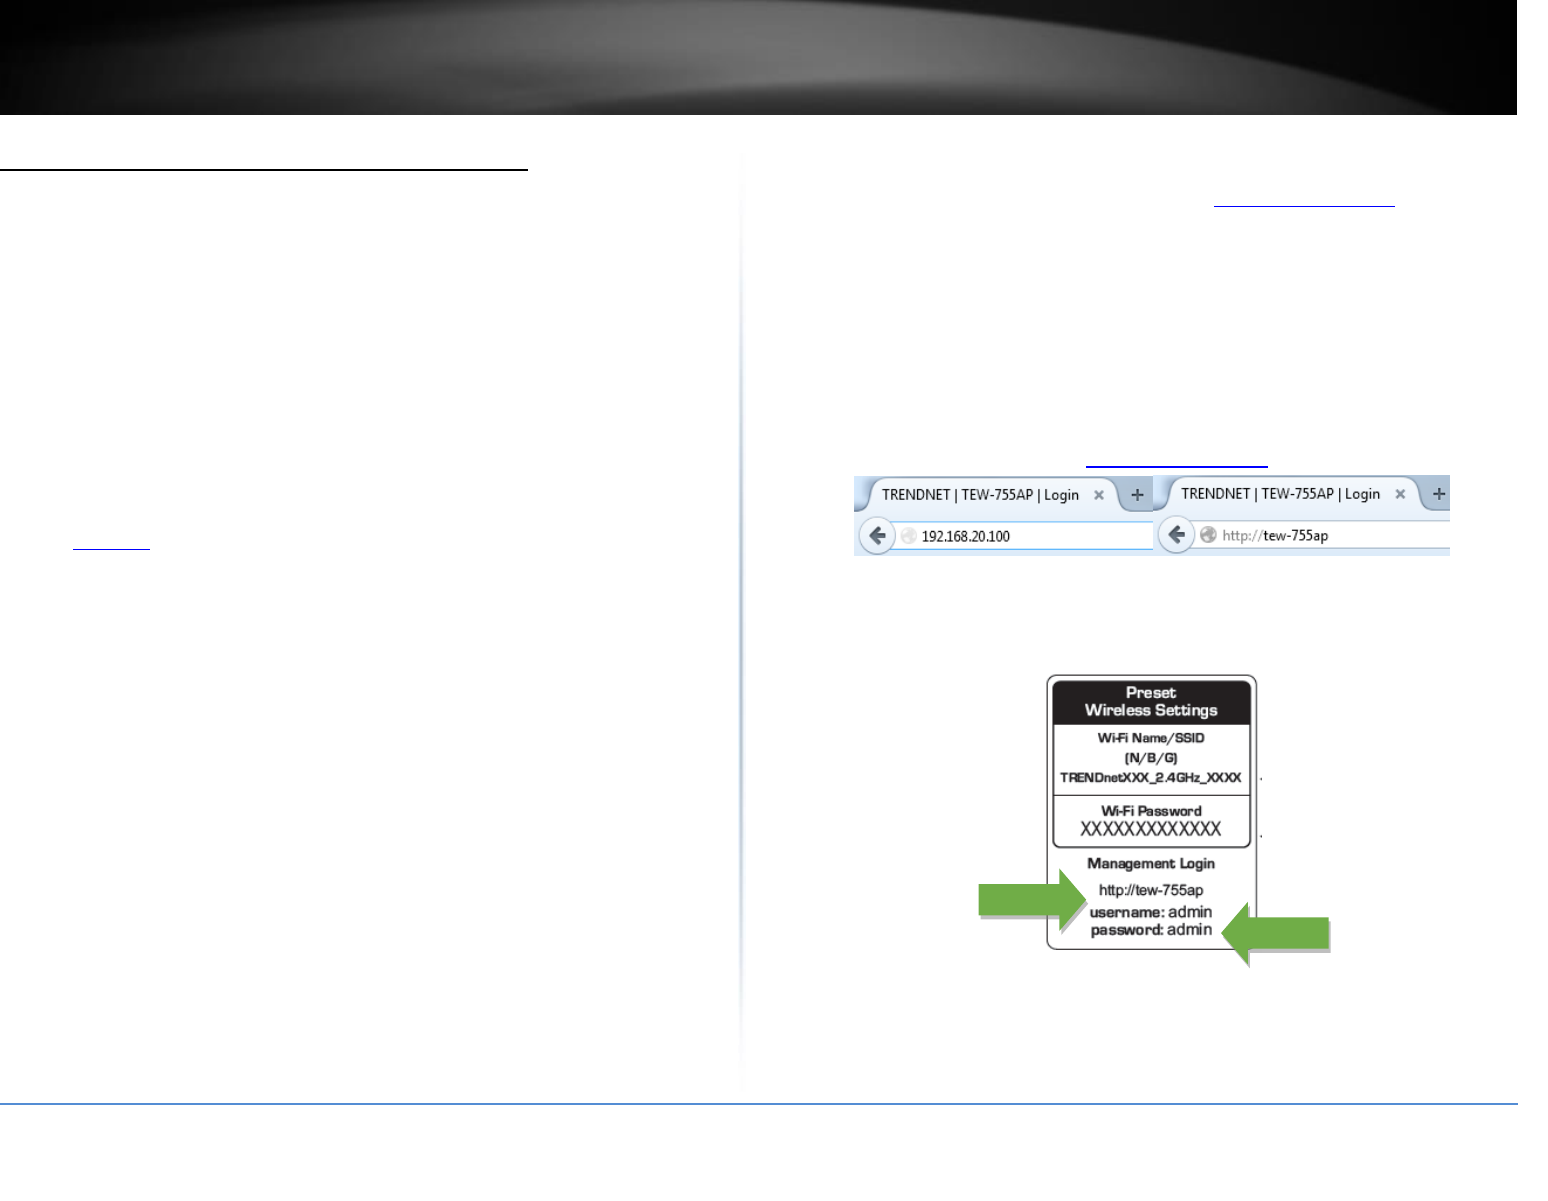Screen dimensions: 1548x1201
Task: Close the Login tab above the 192.168.20.100 address
Action: [1099, 495]
